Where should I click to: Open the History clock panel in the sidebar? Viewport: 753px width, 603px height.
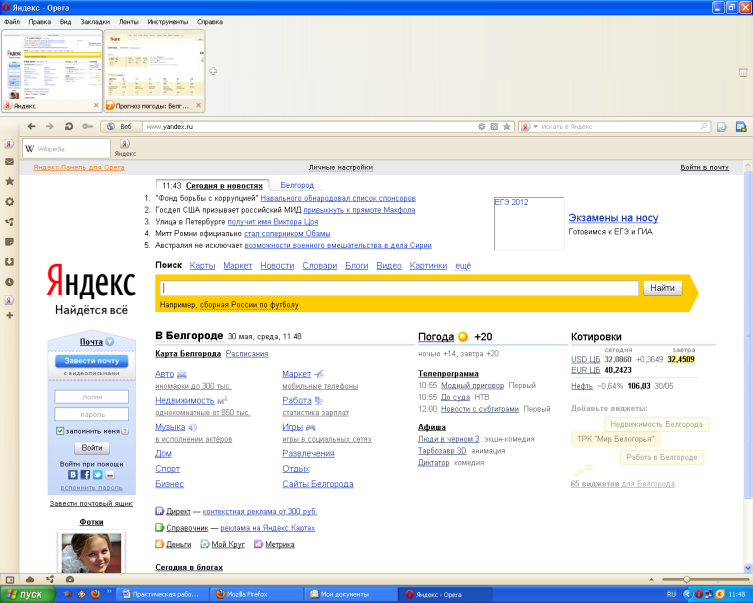tap(9, 282)
